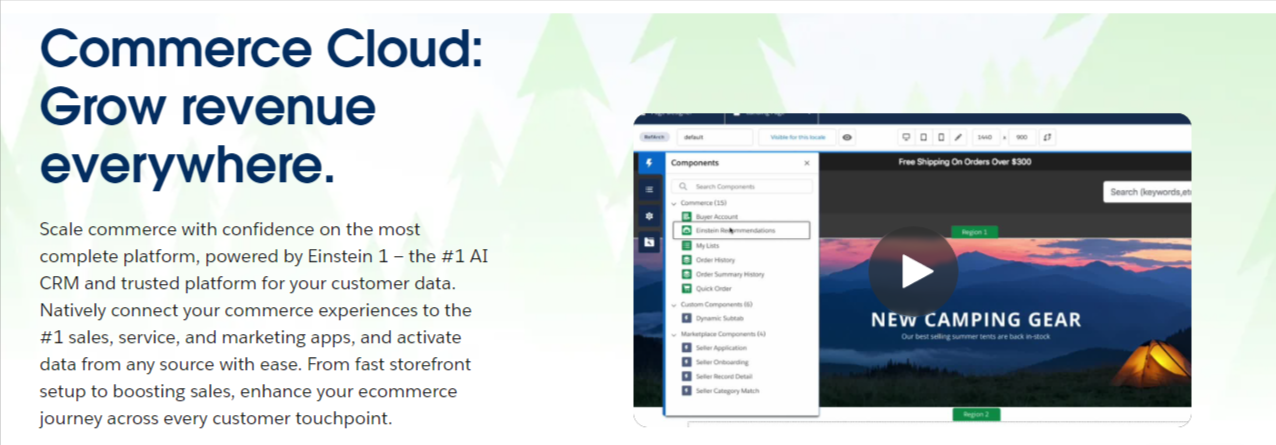This screenshot has width=1276, height=445.
Task: Select 'Order History' in the components list
Action: [715, 260]
